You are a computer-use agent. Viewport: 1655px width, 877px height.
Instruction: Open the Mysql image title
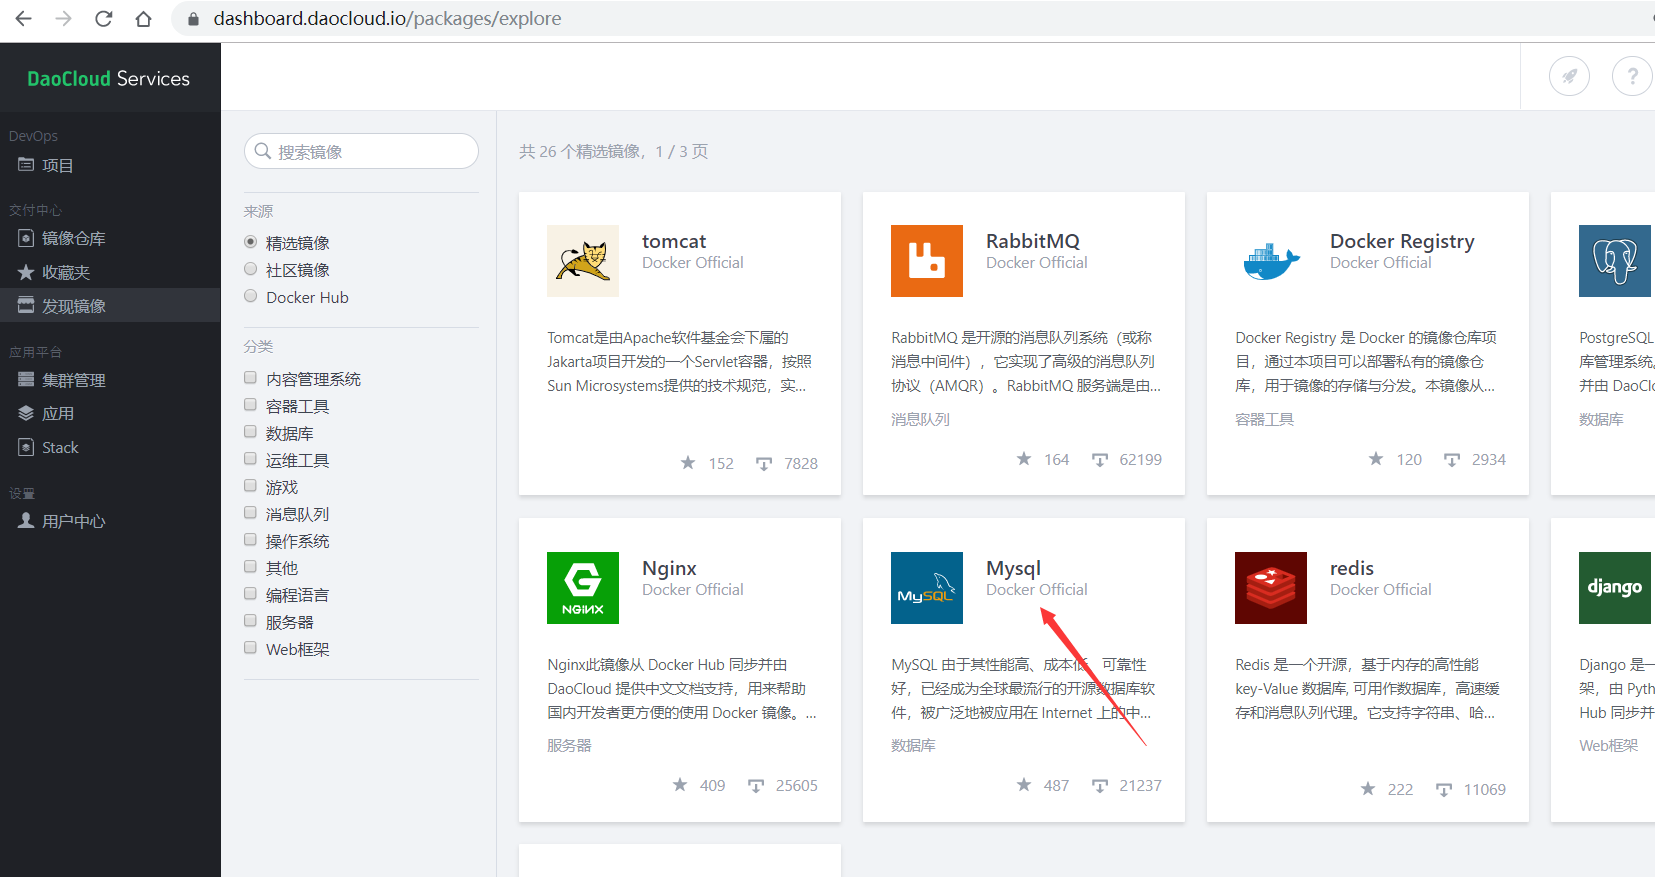(x=1013, y=568)
